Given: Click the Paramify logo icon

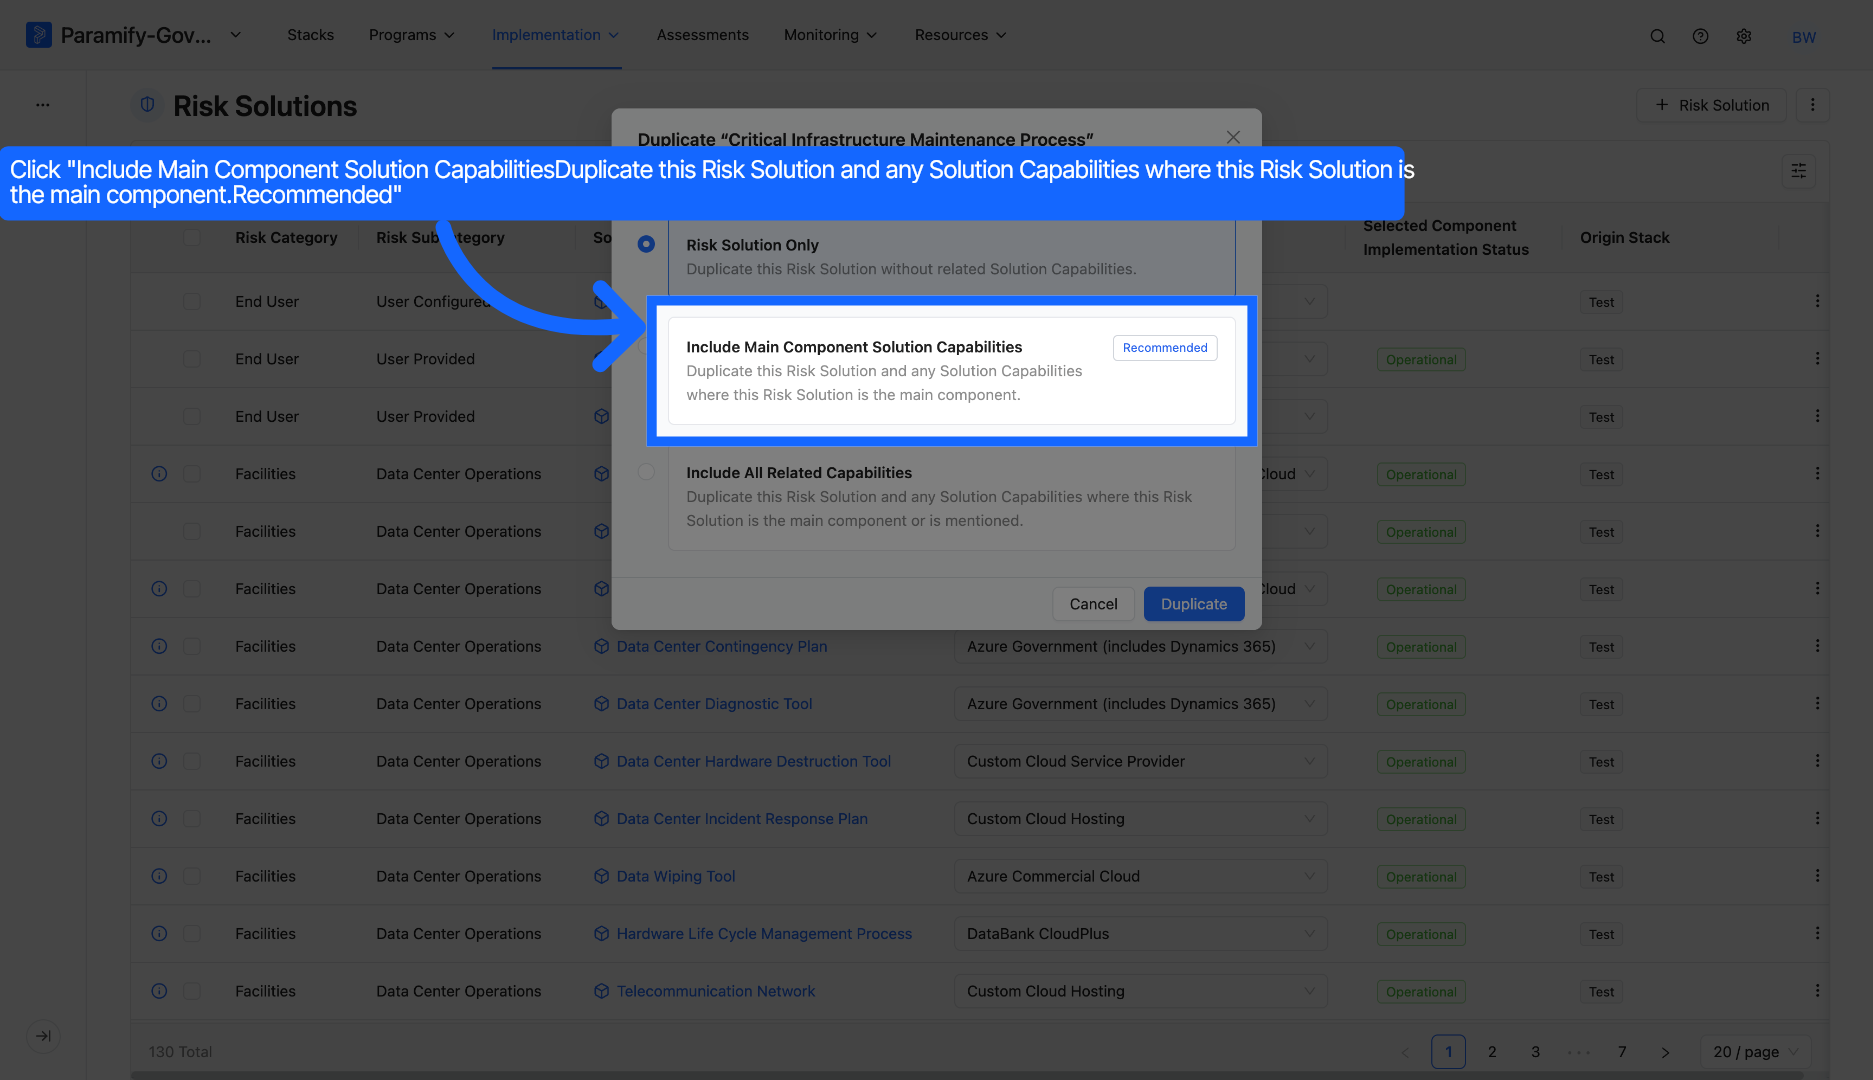Looking at the screenshot, I should (x=38, y=35).
